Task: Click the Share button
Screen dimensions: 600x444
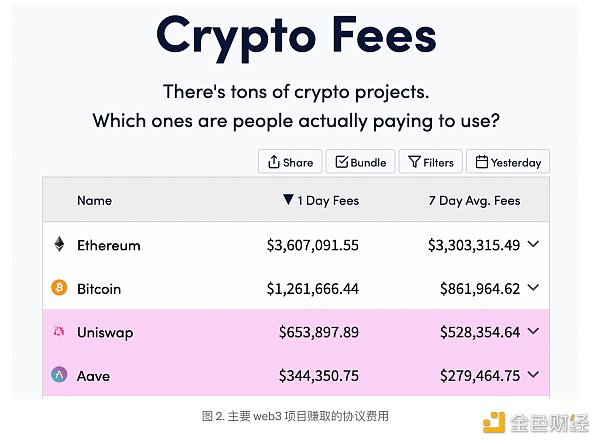Action: [x=289, y=162]
